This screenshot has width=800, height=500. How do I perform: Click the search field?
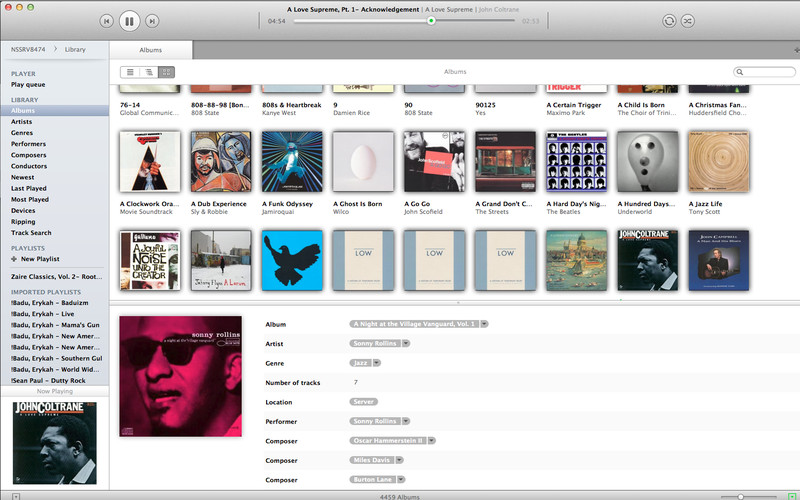(x=764, y=72)
